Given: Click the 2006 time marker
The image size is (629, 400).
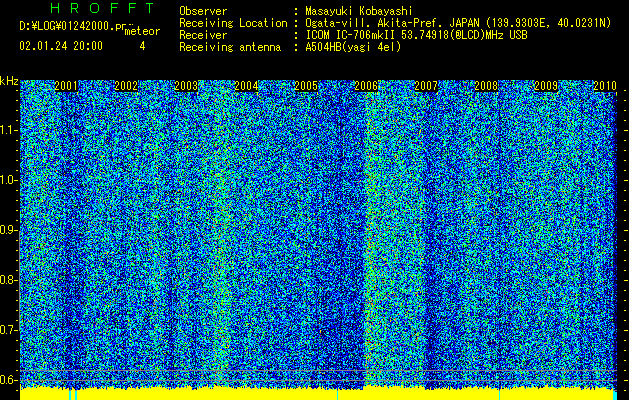Looking at the screenshot, I should 366,86.
